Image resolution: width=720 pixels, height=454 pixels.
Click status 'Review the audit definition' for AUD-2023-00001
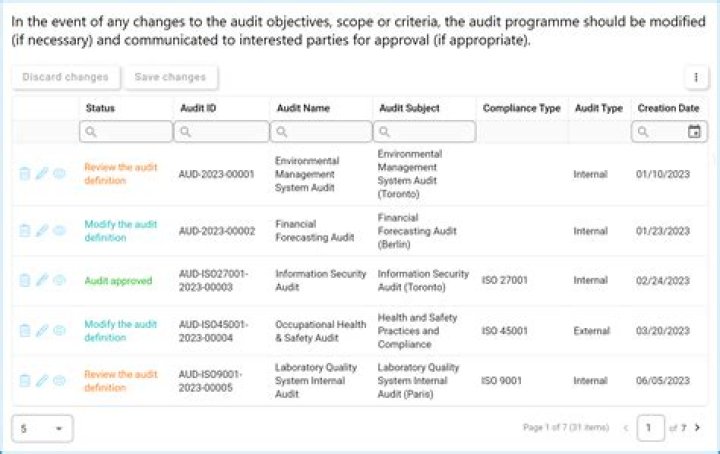(x=120, y=174)
